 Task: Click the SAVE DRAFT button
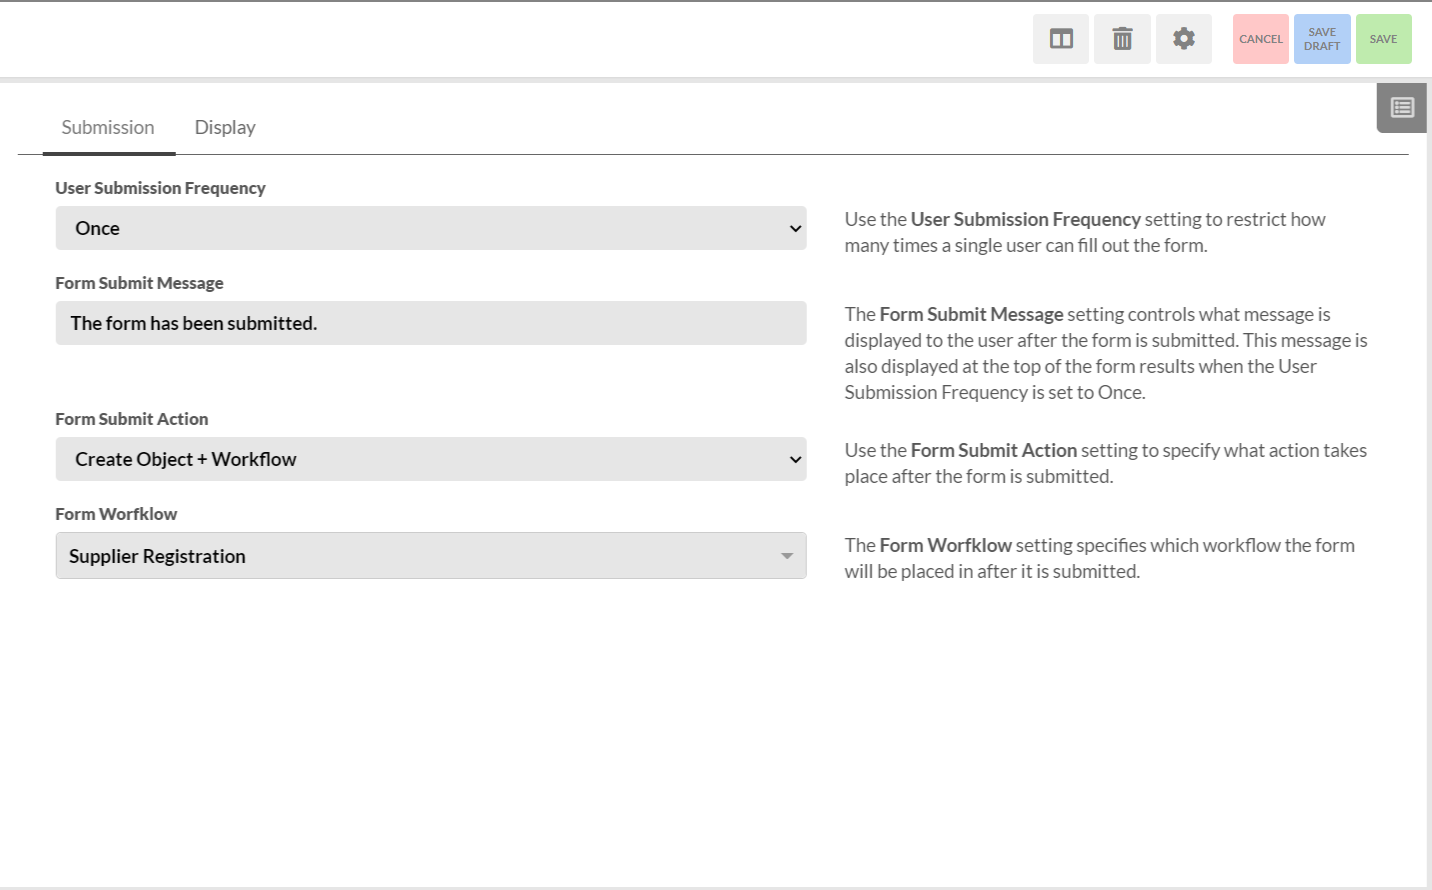point(1322,38)
